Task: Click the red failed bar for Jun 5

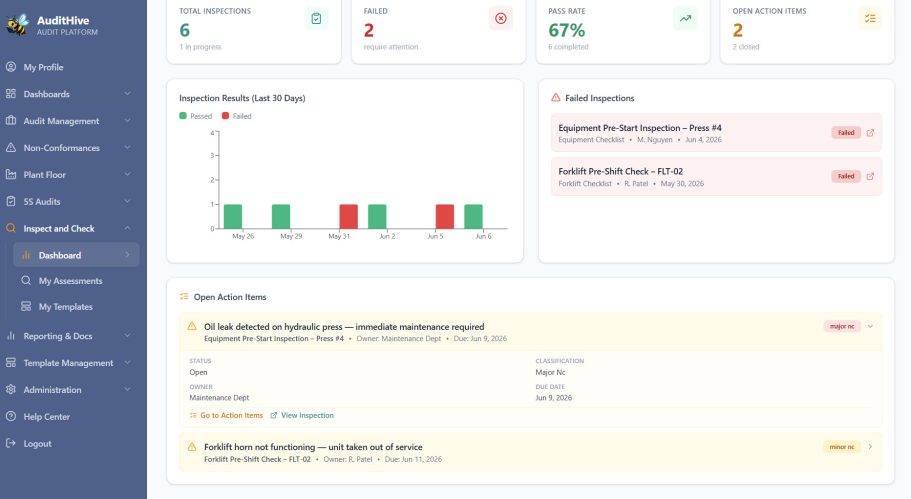Action: coord(445,216)
